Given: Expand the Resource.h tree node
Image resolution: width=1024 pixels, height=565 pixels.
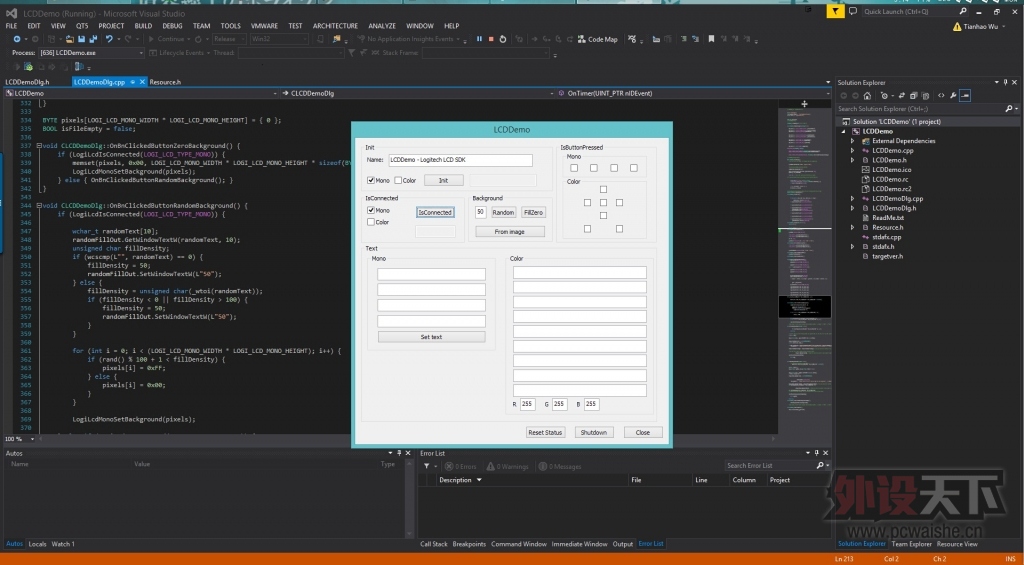Looking at the screenshot, I should pyautogui.click(x=852, y=227).
